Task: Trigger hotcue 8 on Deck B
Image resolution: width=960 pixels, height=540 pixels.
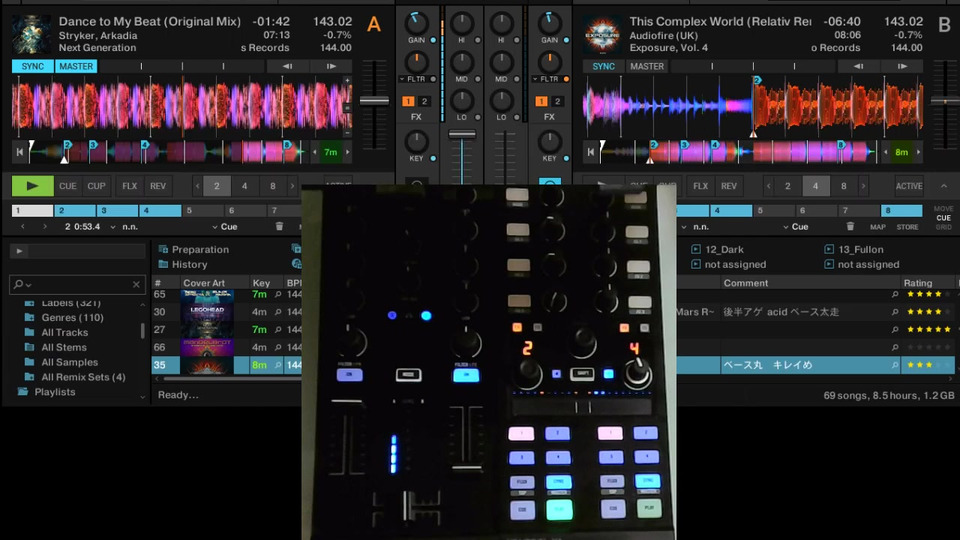Action: [x=901, y=211]
